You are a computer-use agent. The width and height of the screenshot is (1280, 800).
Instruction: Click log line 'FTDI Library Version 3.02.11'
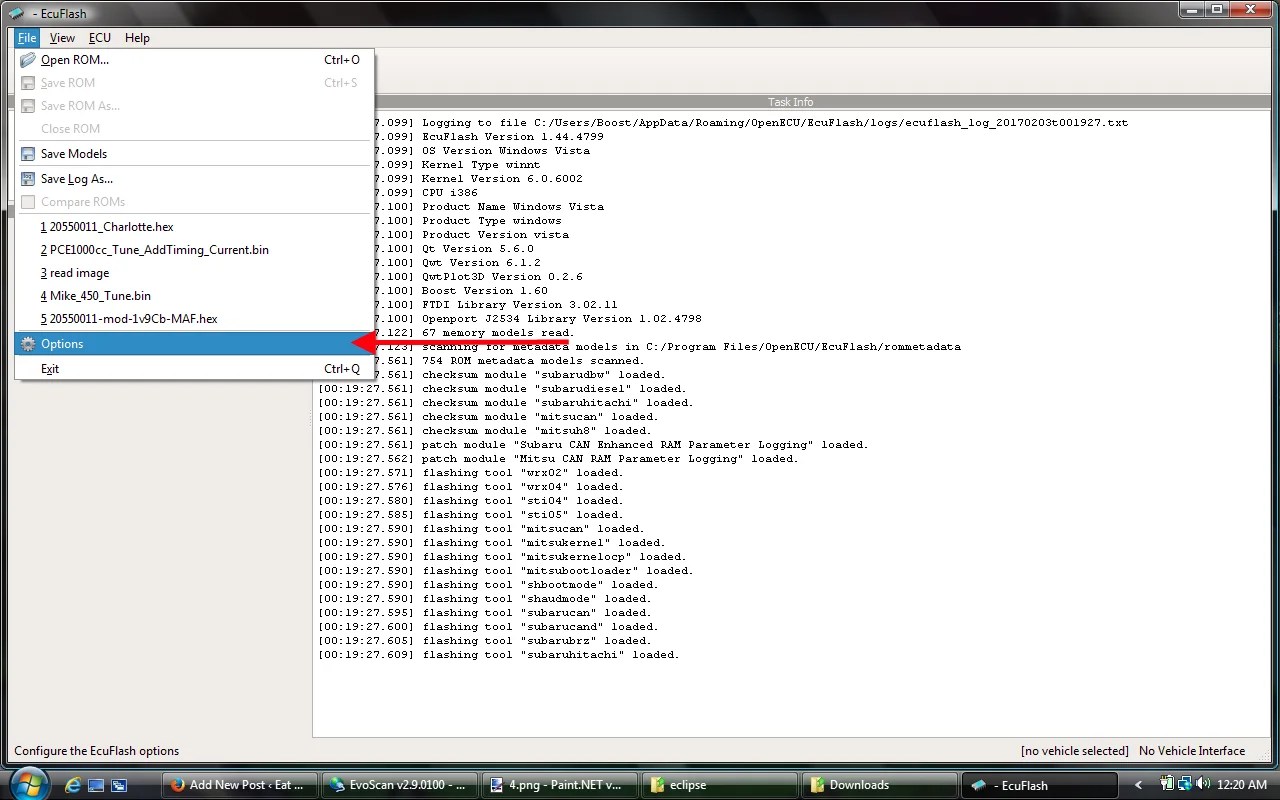pos(520,305)
